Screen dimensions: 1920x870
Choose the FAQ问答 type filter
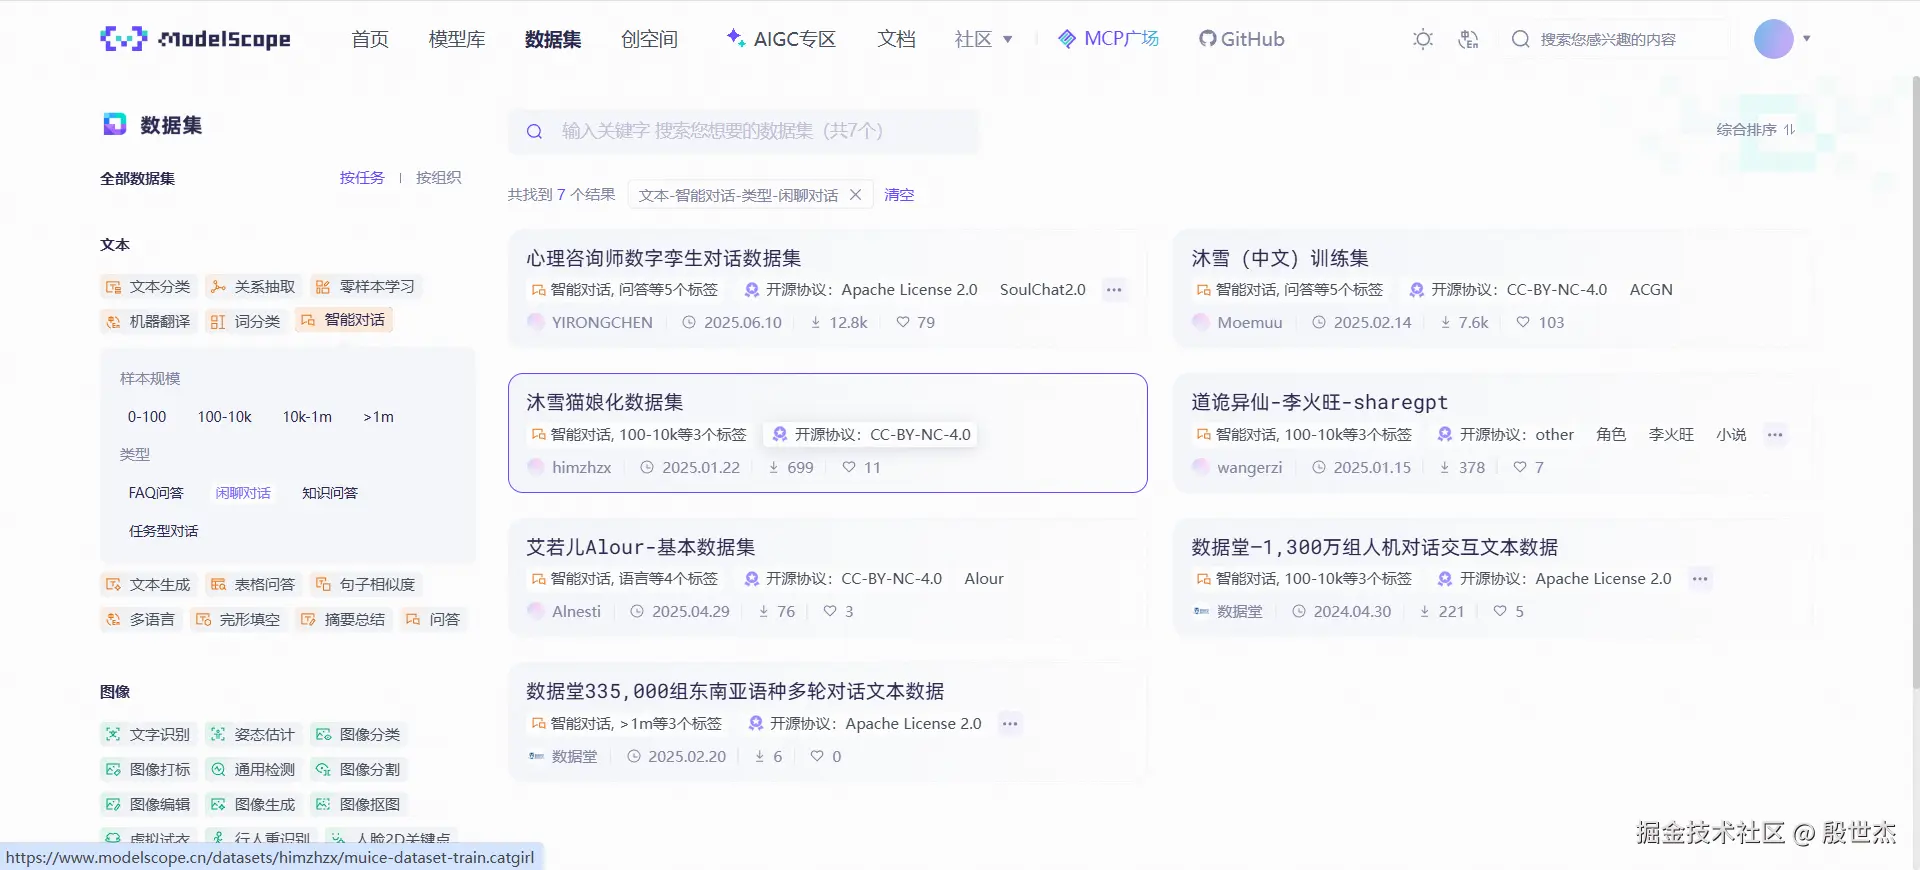pyautogui.click(x=156, y=493)
